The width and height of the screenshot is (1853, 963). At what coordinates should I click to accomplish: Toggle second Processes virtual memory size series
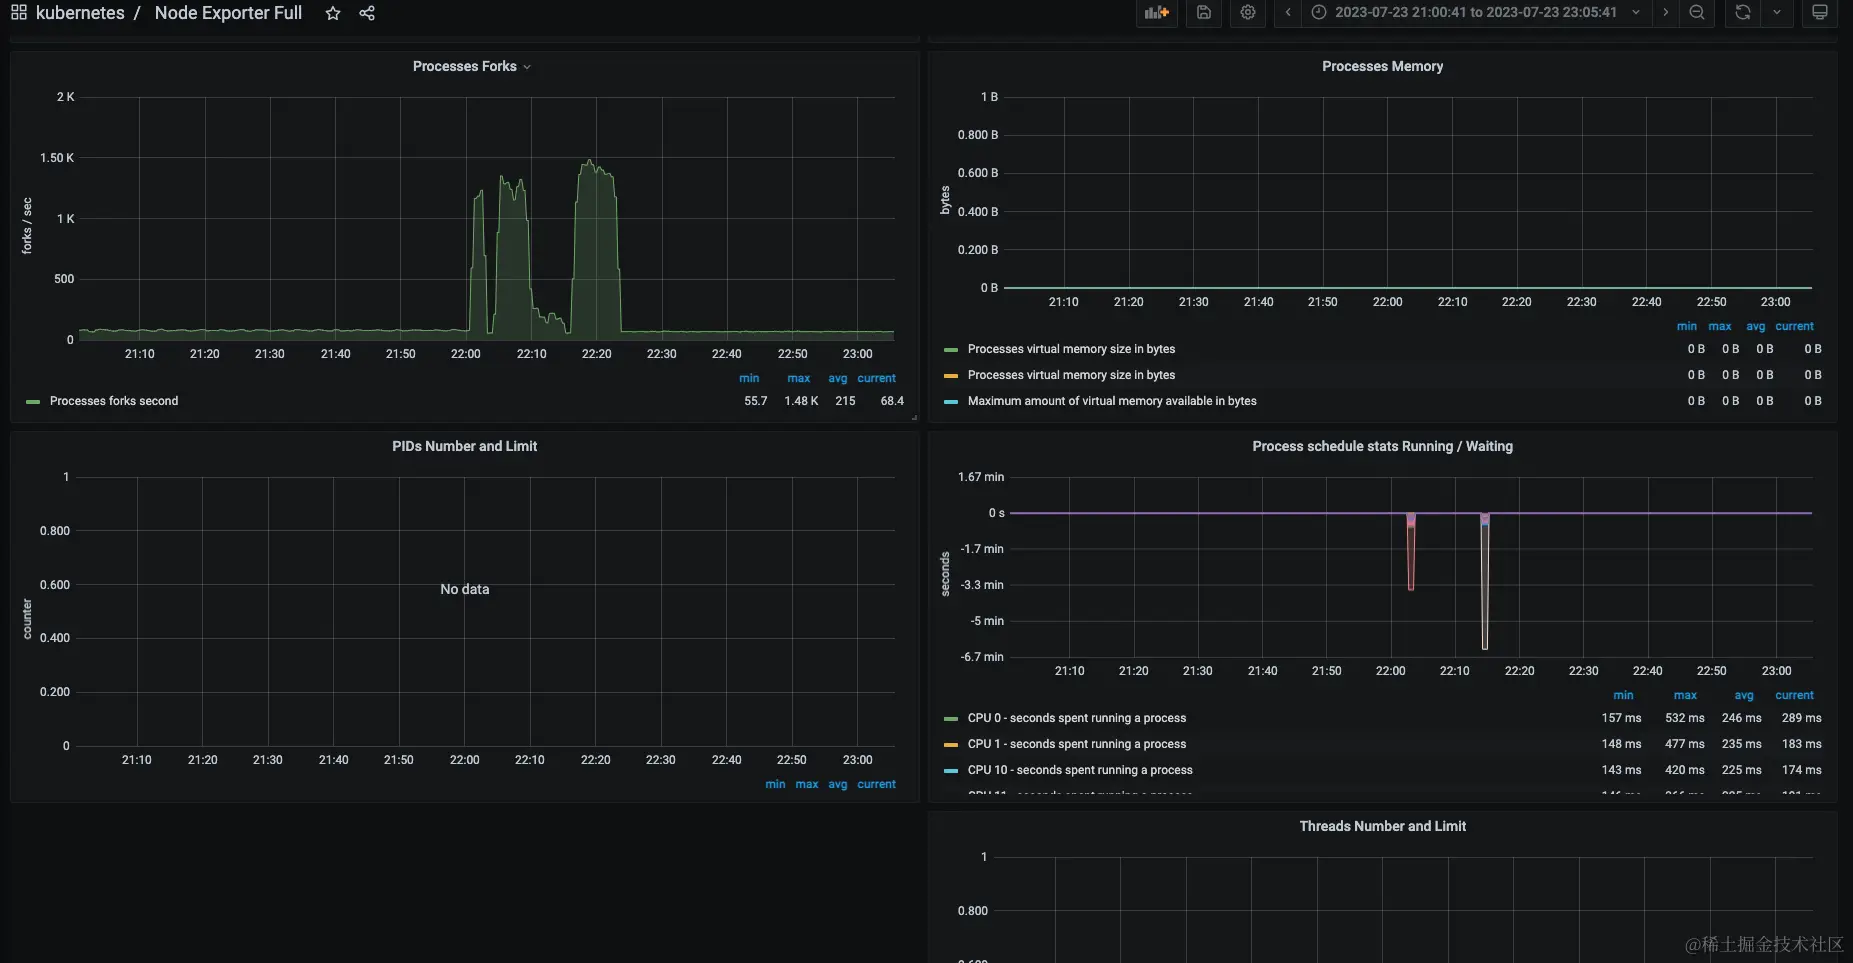[1071, 375]
